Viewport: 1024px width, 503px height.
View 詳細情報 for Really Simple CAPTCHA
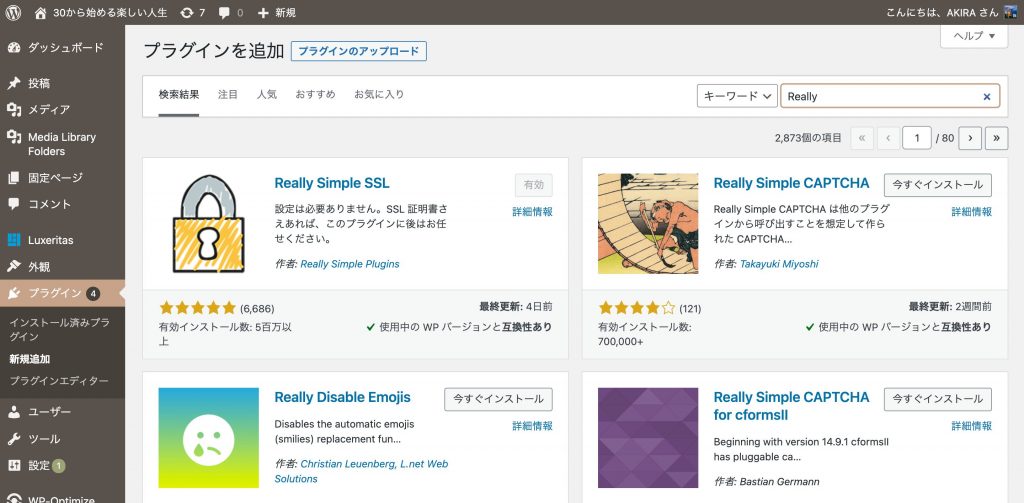point(972,212)
